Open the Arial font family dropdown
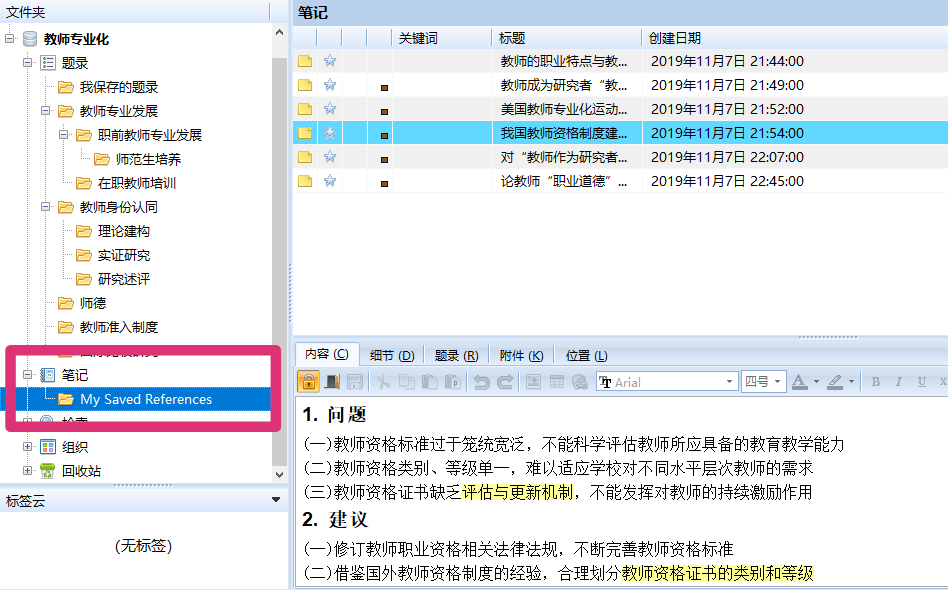Image resolution: width=948 pixels, height=590 pixels. [x=731, y=381]
